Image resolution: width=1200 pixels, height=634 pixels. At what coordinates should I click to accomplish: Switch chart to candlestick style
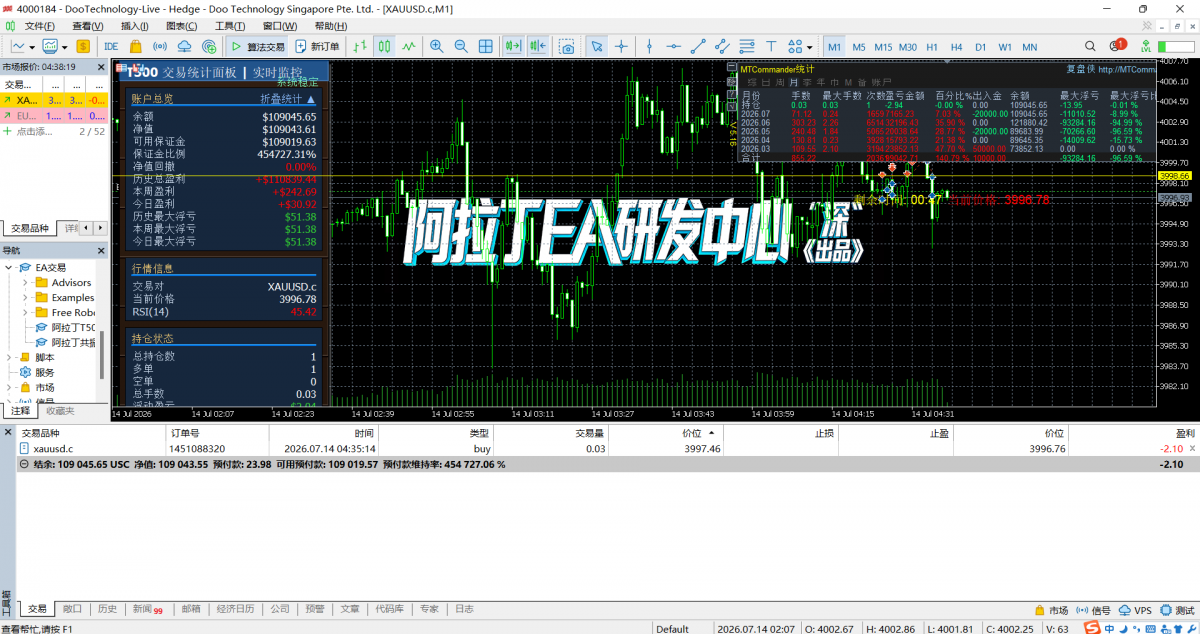tap(385, 46)
